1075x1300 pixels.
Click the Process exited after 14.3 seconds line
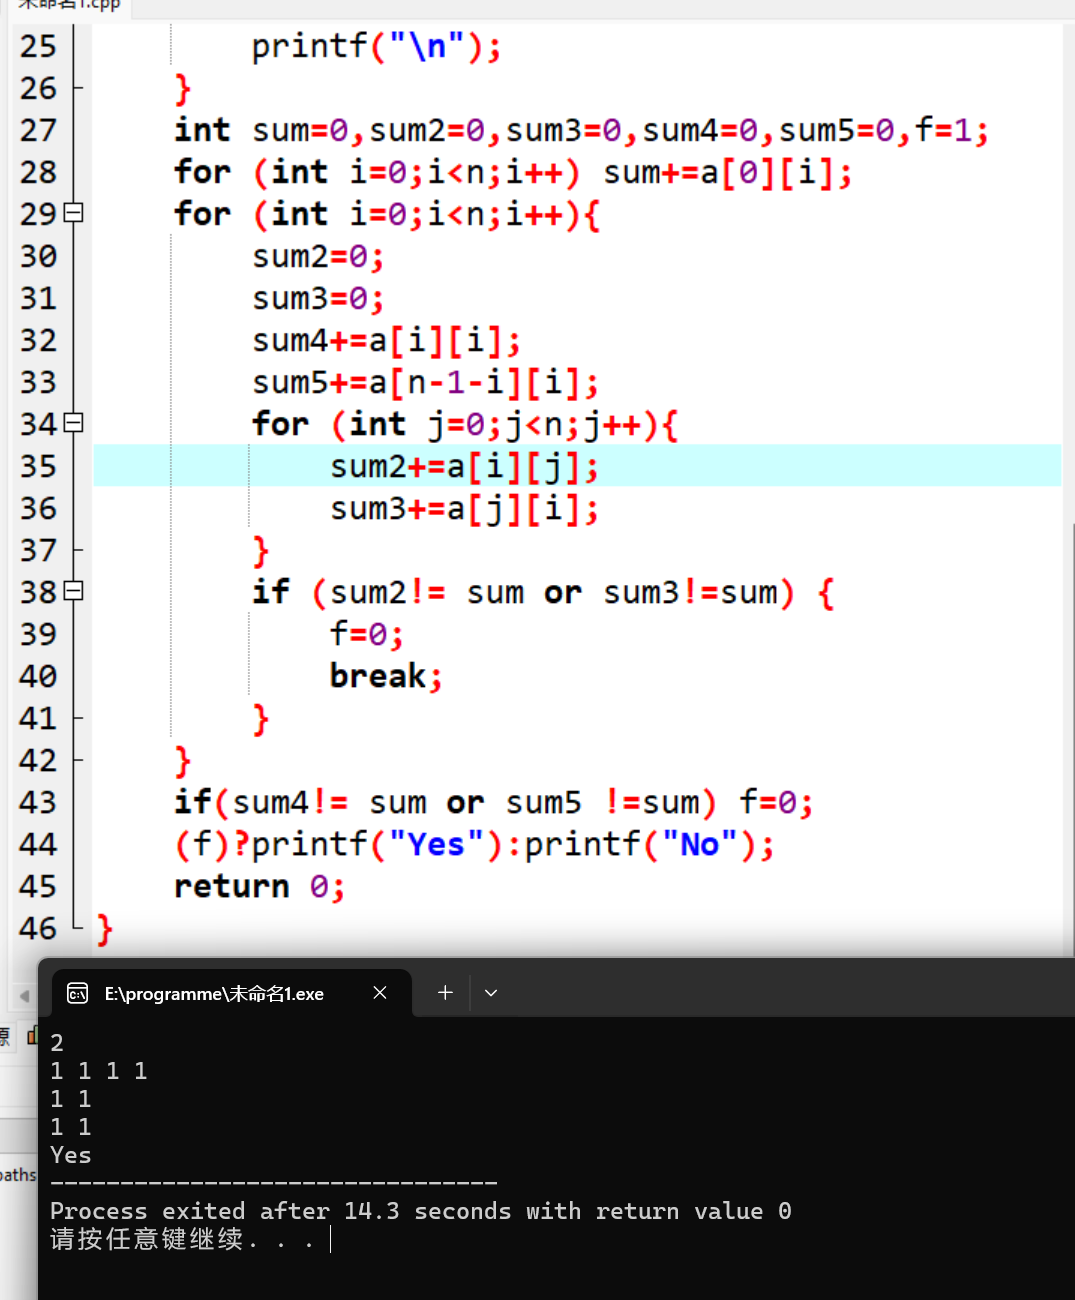[421, 1211]
